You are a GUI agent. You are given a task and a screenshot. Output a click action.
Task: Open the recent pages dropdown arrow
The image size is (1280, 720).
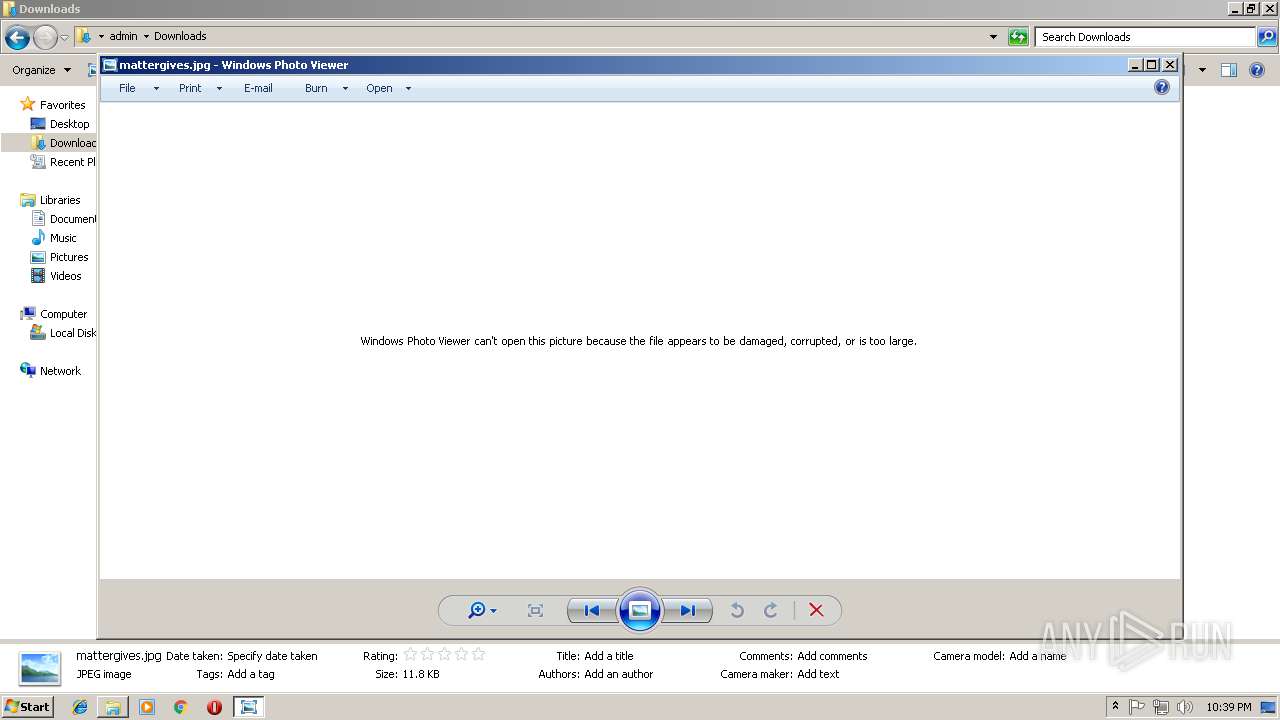tap(65, 38)
